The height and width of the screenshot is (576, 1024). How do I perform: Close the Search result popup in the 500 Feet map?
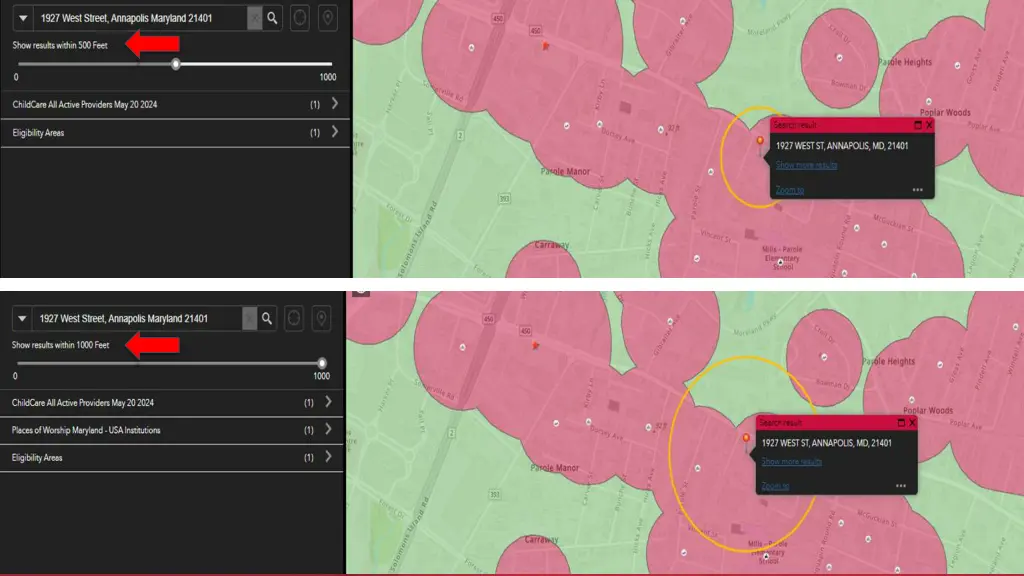pyautogui.click(x=929, y=125)
